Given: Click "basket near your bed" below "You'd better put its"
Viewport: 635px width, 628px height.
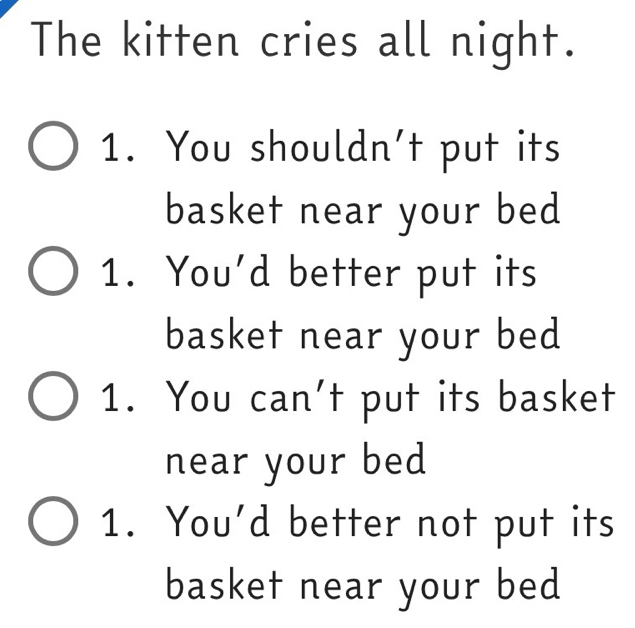Looking at the screenshot, I should click(362, 335).
